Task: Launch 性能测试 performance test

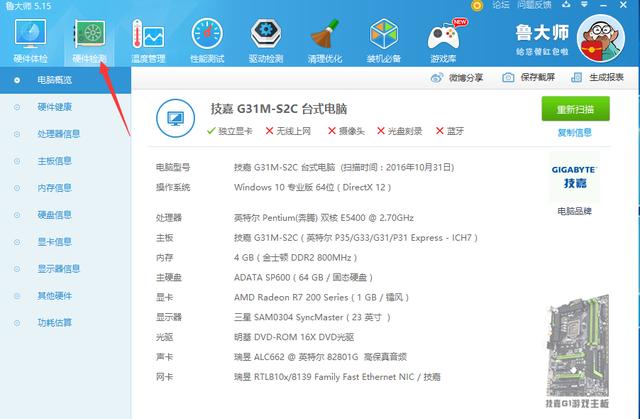Action: (x=207, y=41)
